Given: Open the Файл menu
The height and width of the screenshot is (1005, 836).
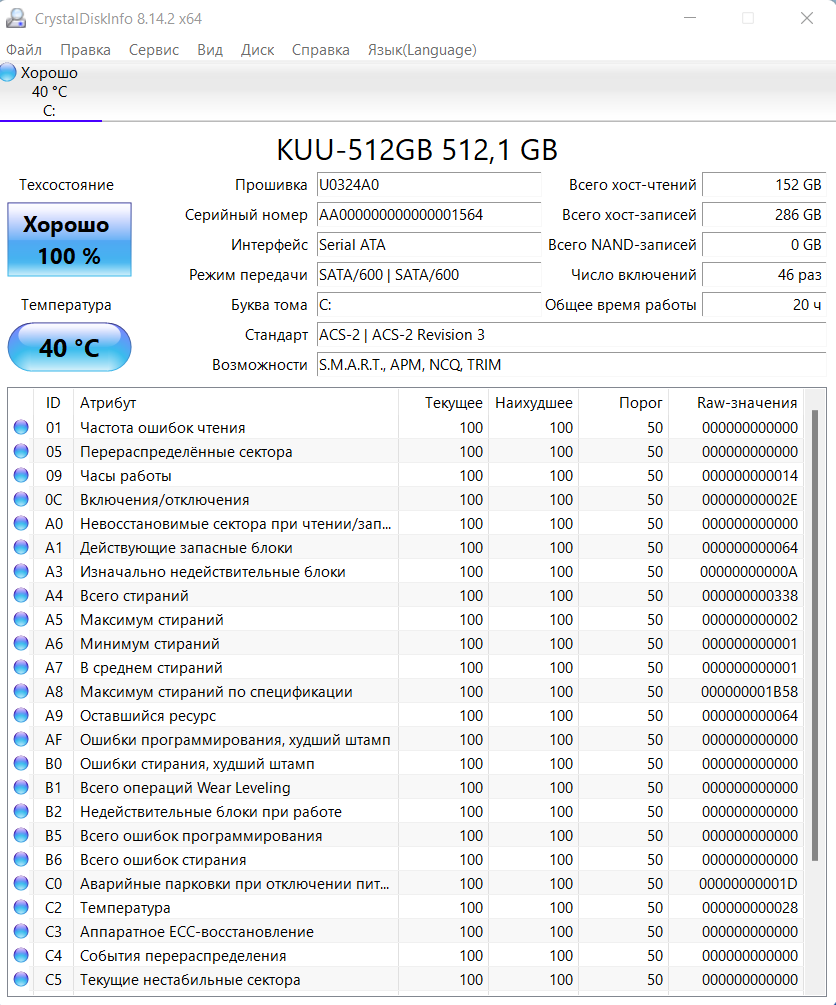Looking at the screenshot, I should coord(24,50).
